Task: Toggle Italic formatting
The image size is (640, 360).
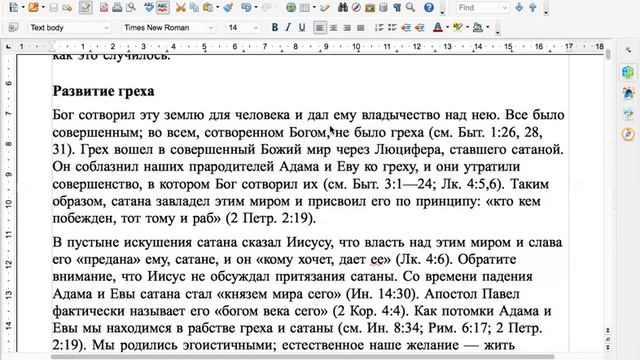Action: tap(288, 27)
